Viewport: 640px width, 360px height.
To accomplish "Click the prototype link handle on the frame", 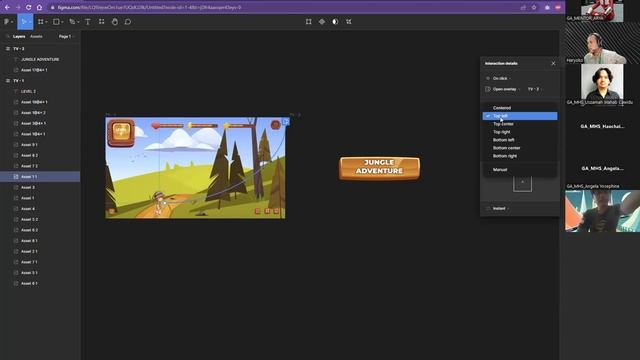I will click(x=286, y=122).
